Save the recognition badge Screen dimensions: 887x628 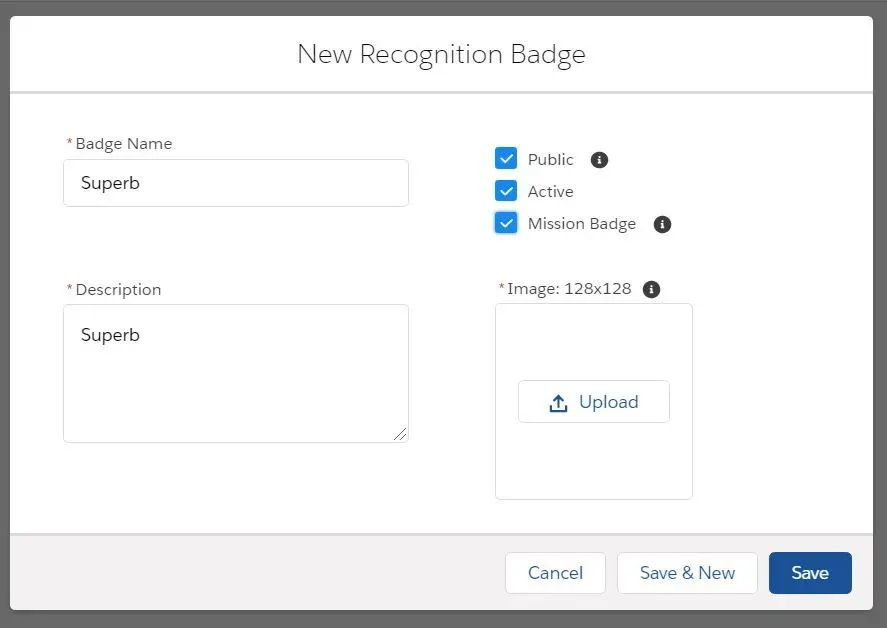pyautogui.click(x=810, y=573)
